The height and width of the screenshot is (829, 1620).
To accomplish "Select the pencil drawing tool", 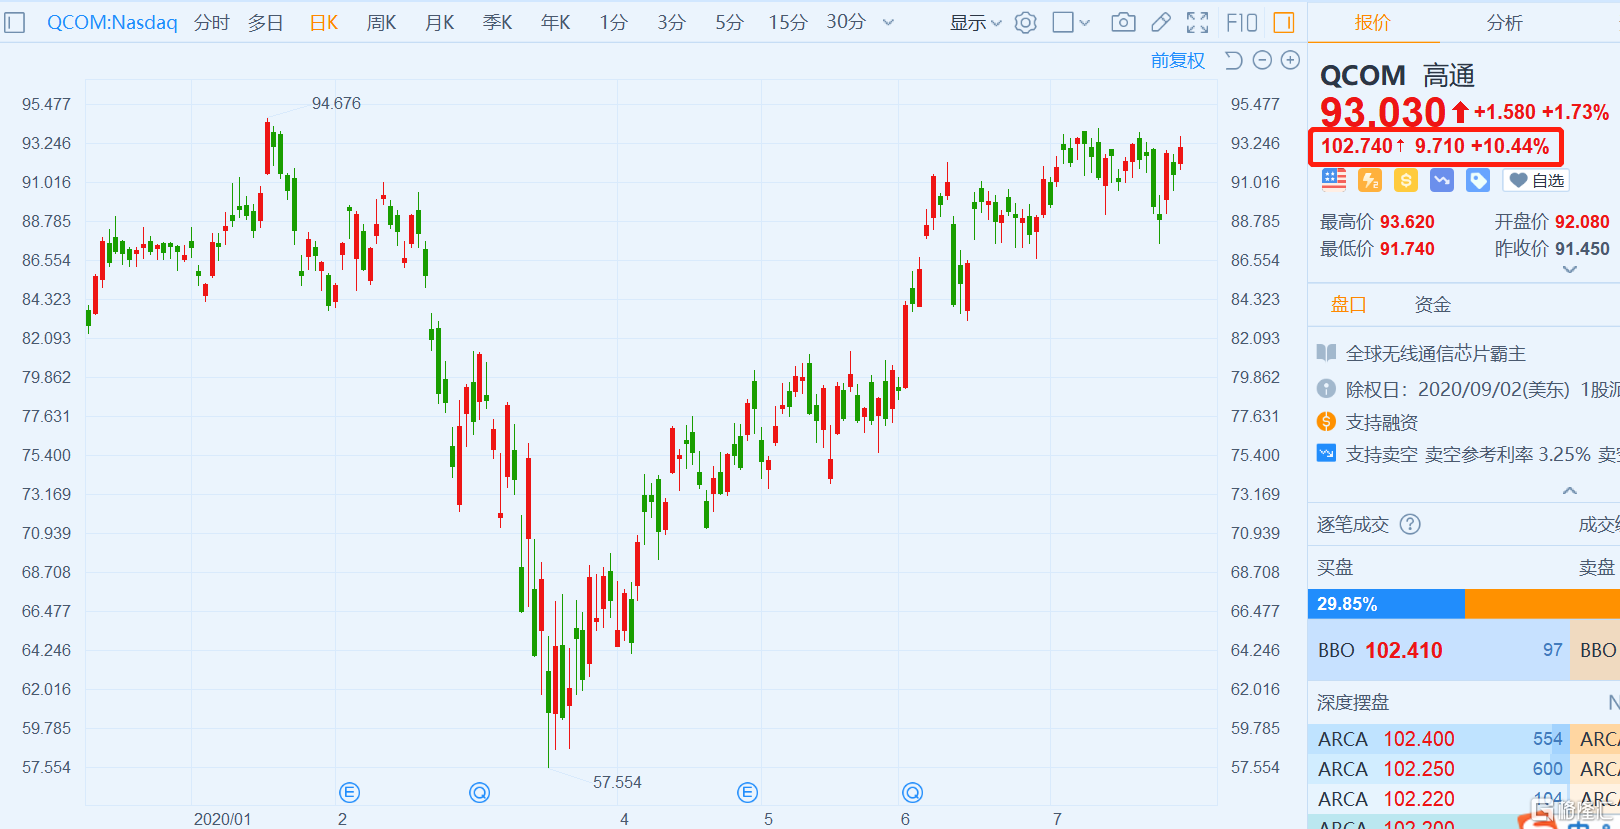I will pos(1161,22).
